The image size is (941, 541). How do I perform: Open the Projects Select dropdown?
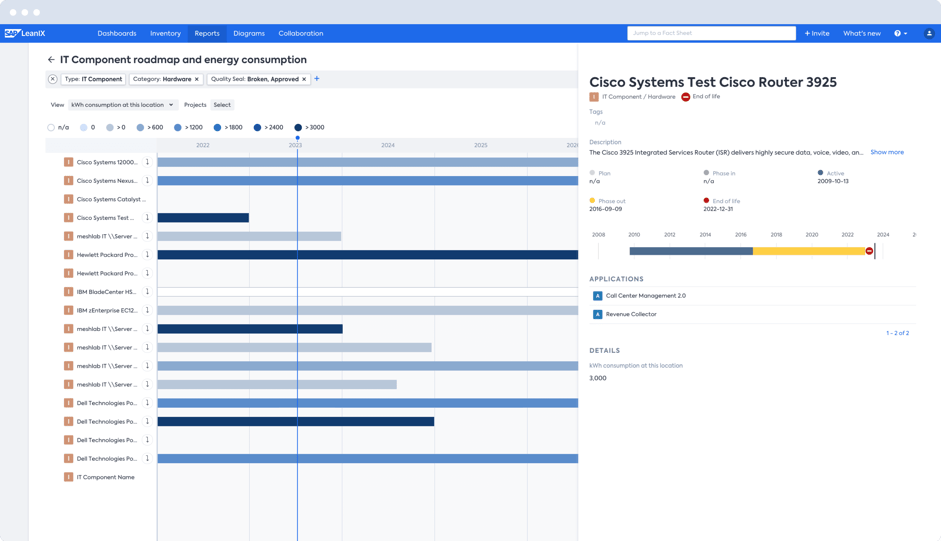[222, 105]
